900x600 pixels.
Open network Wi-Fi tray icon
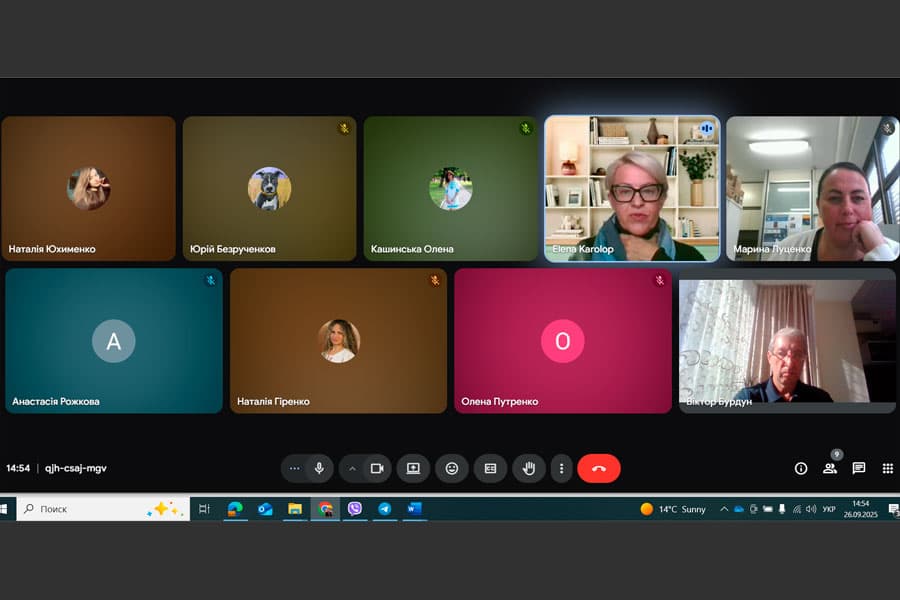click(797, 509)
